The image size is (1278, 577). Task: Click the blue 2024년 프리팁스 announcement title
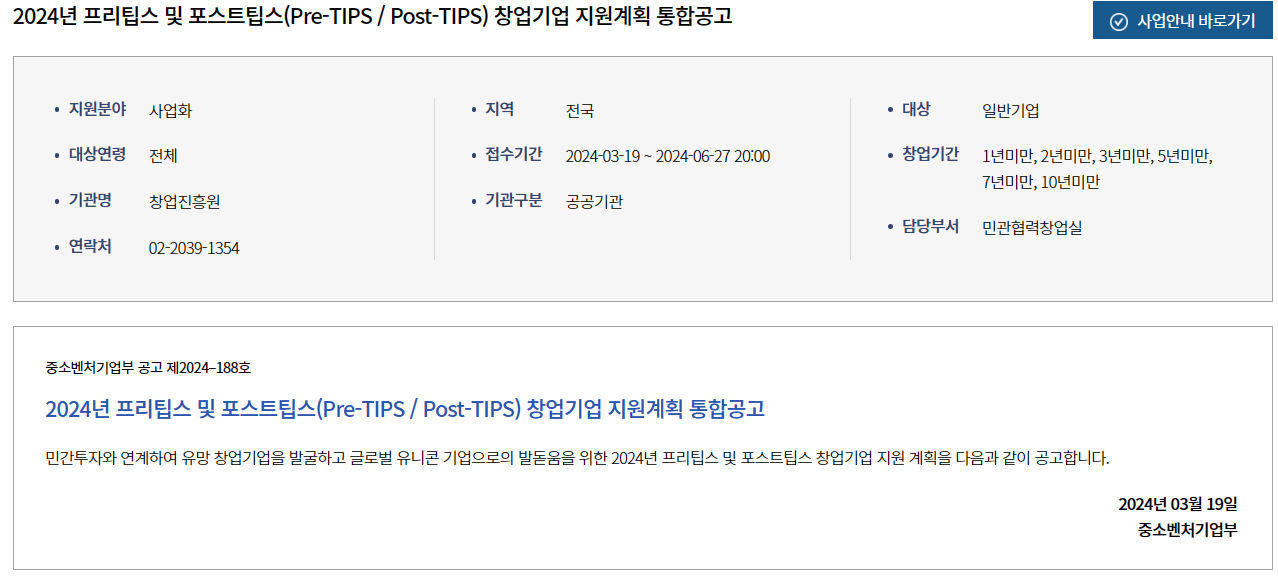pyautogui.click(x=405, y=409)
